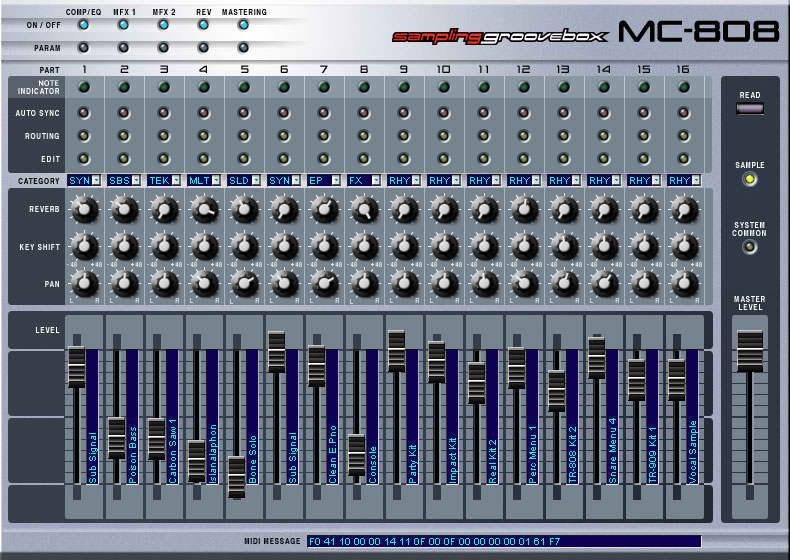Screen dimensions: 790x560
Task: Click NOTE INDICATOR LED for part 7
Action: (x=324, y=87)
